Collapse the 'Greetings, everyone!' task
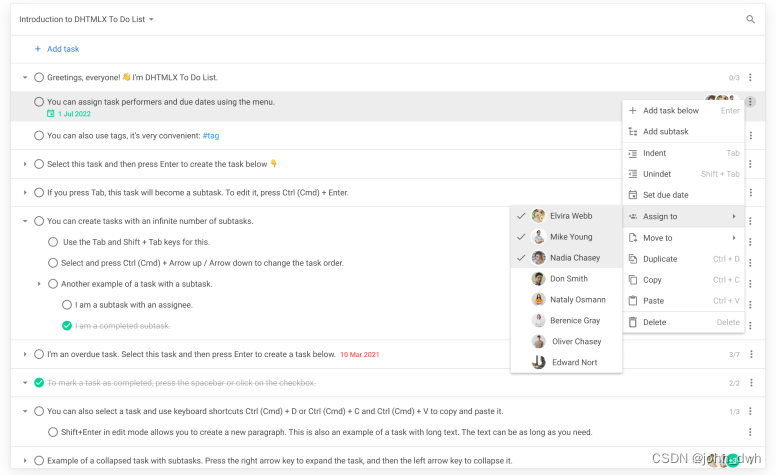Image resolution: width=776 pixels, height=475 pixels. (x=25, y=77)
